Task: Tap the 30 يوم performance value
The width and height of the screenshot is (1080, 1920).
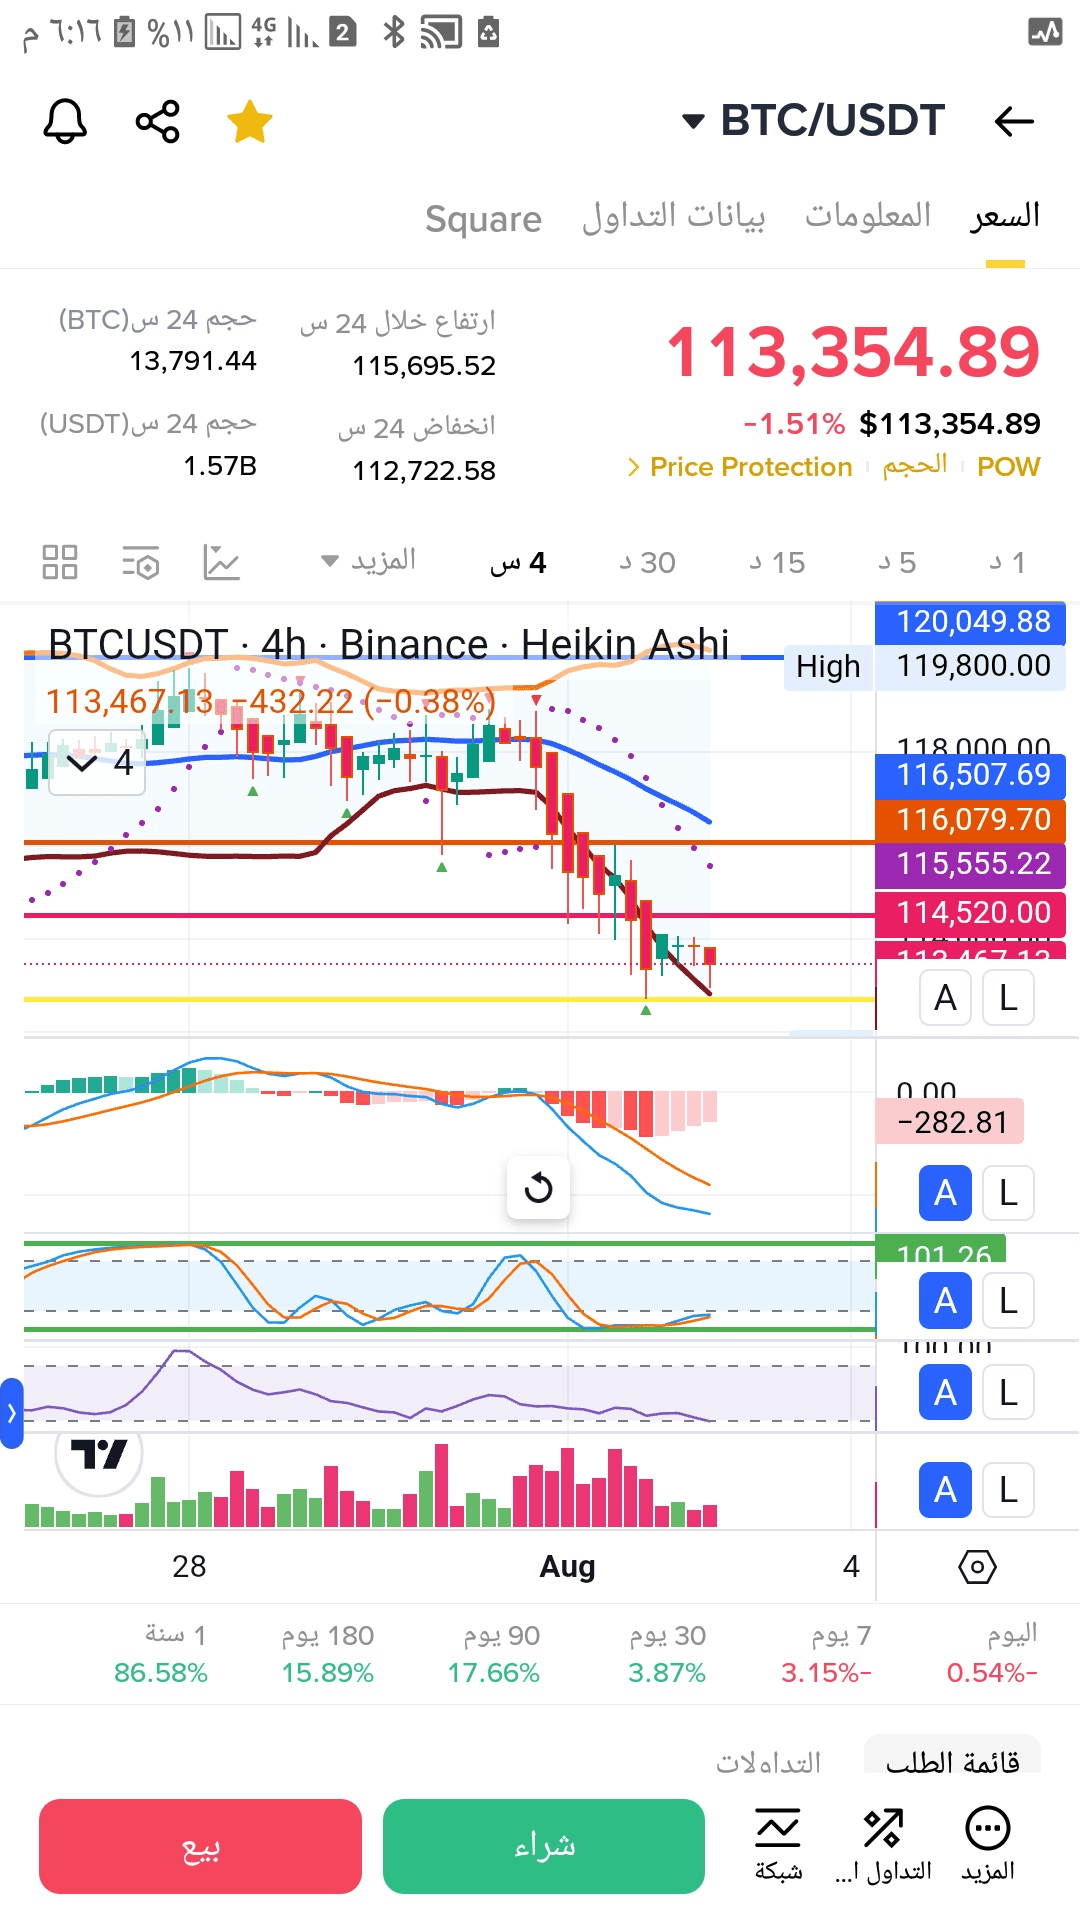Action: click(x=667, y=1672)
